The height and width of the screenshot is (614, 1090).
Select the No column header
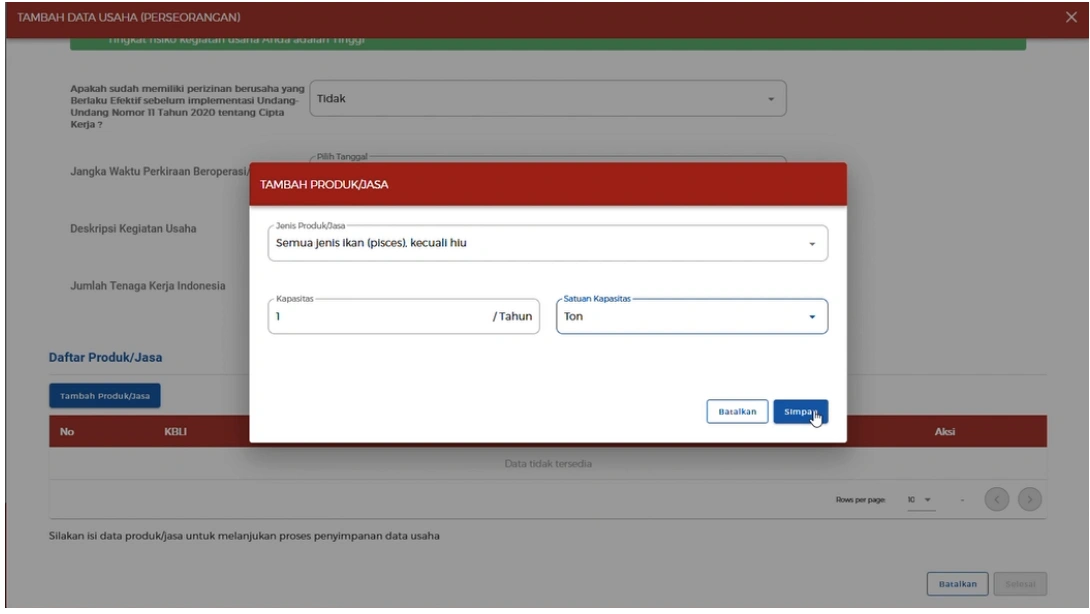click(67, 432)
